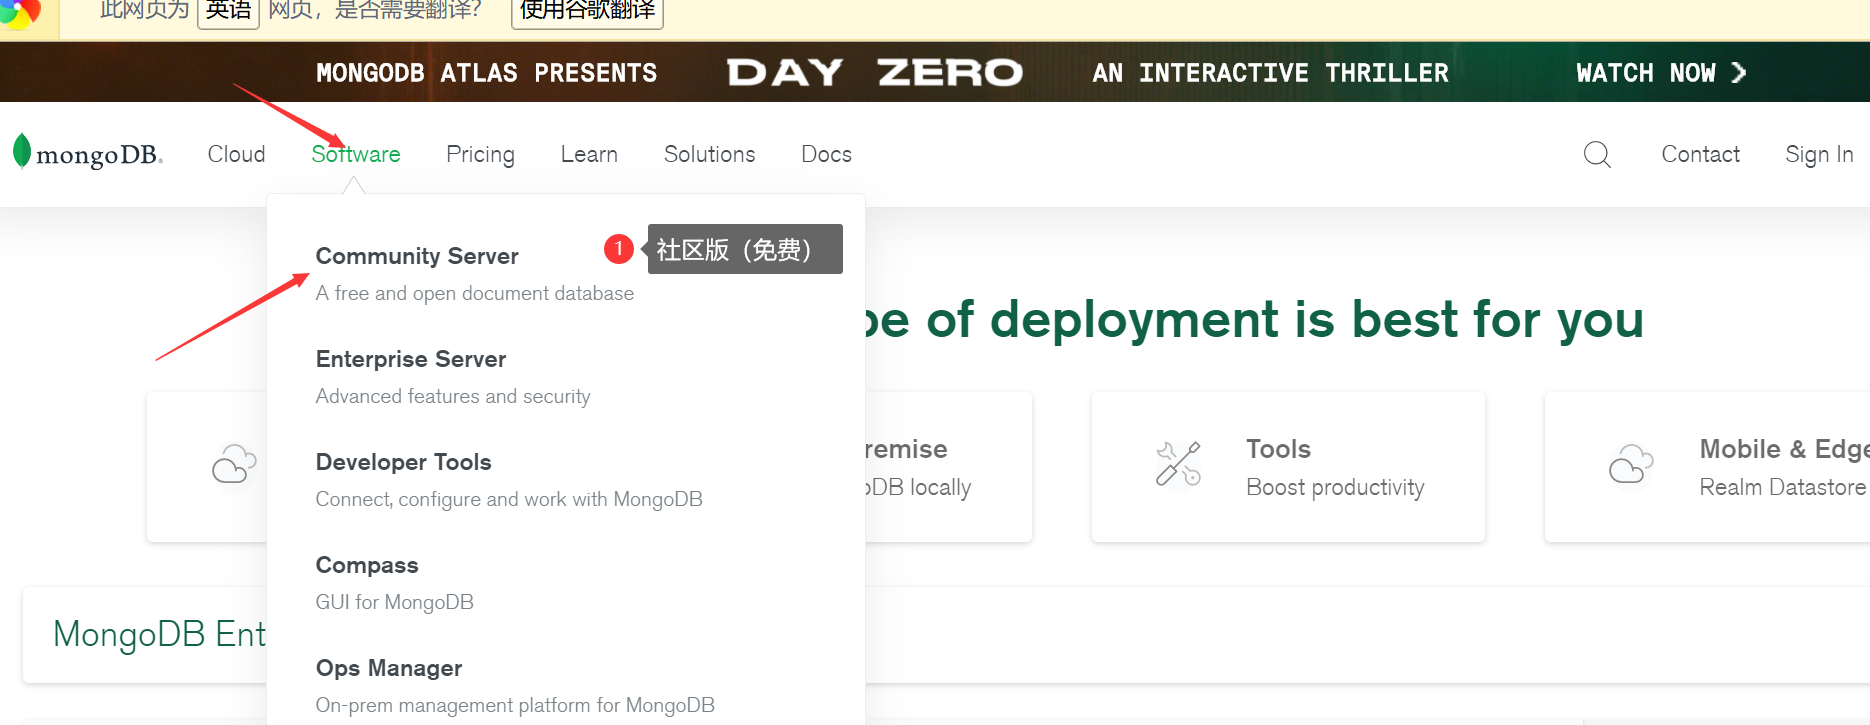Click 'An Interactive Thriller' banner text
The width and height of the screenshot is (1870, 725).
(x=1270, y=73)
